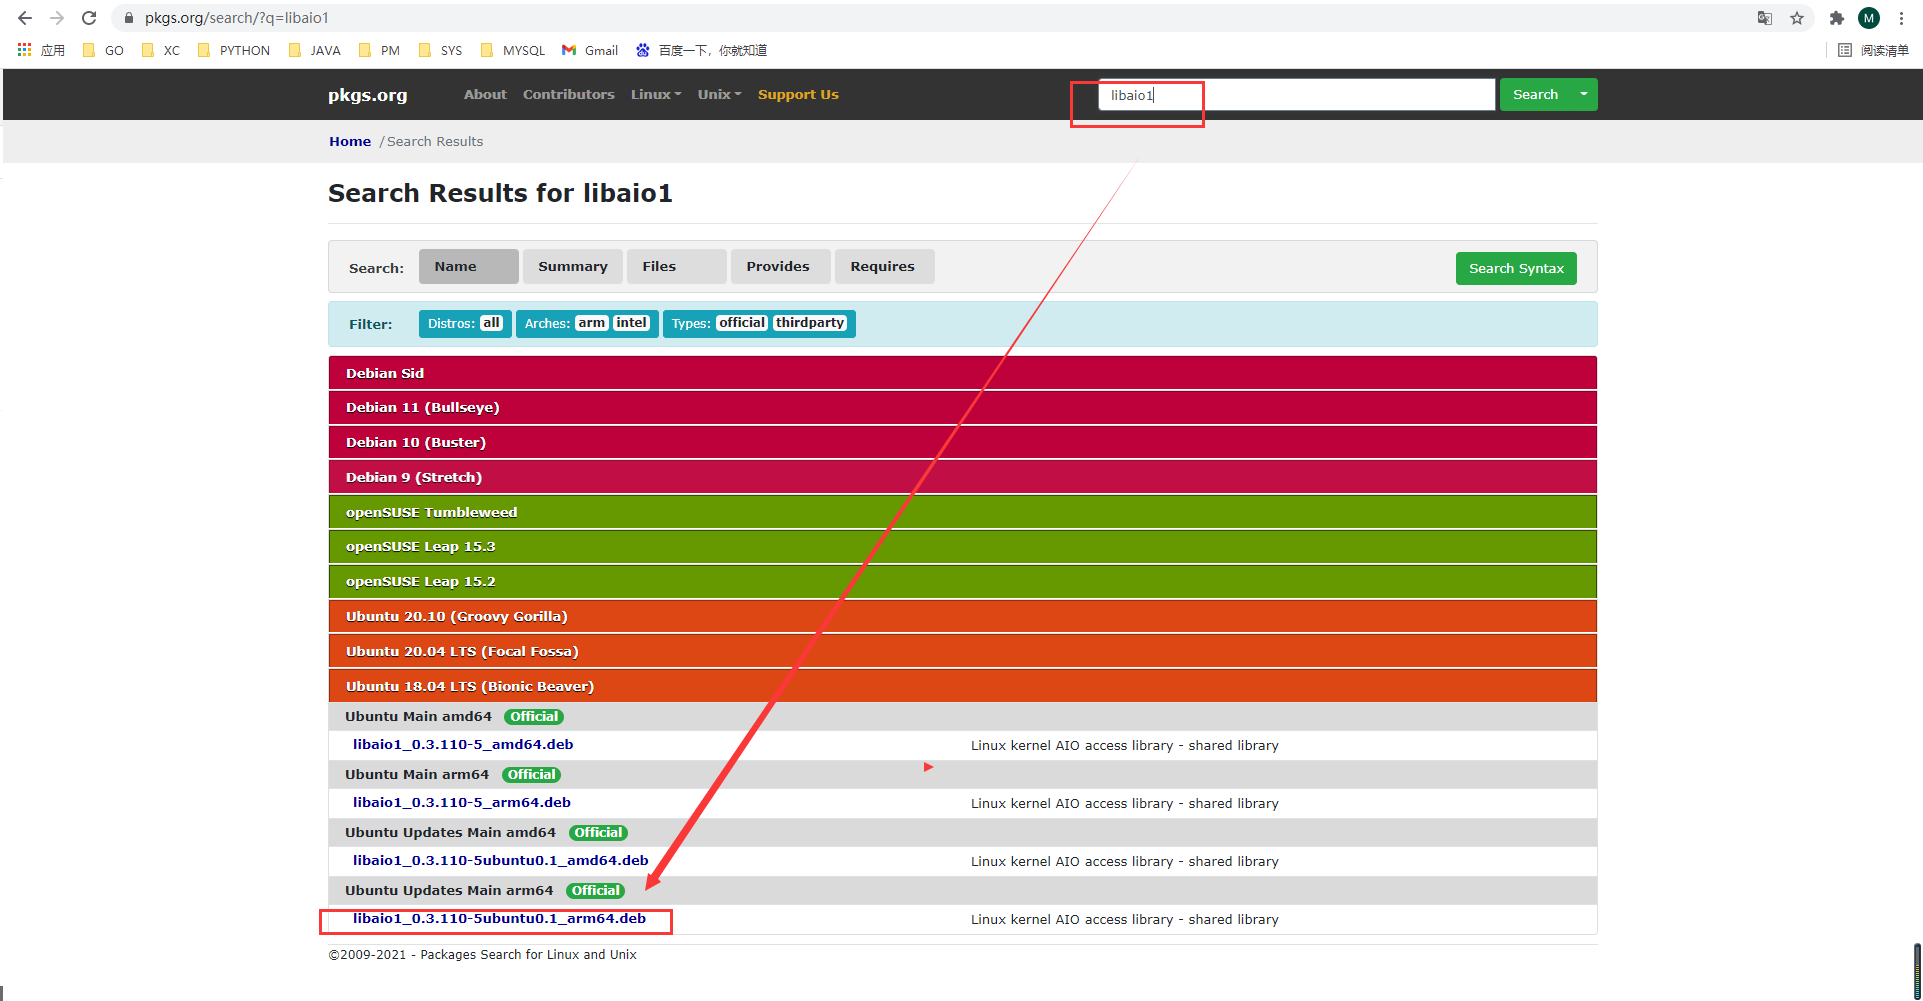Open the apps grid shortcut
This screenshot has width=1923, height=1001.
tap(41, 50)
